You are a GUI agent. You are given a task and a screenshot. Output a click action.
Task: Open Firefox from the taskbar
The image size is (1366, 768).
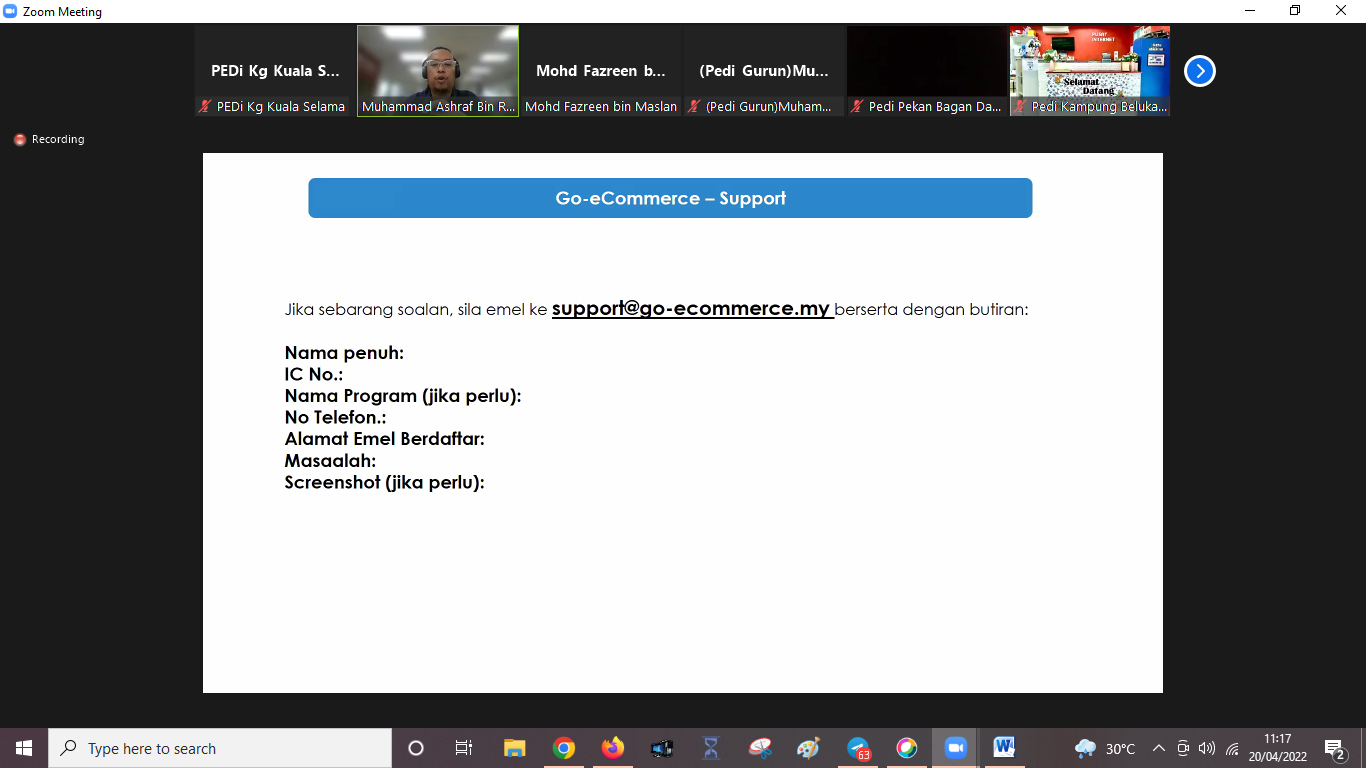pos(613,748)
